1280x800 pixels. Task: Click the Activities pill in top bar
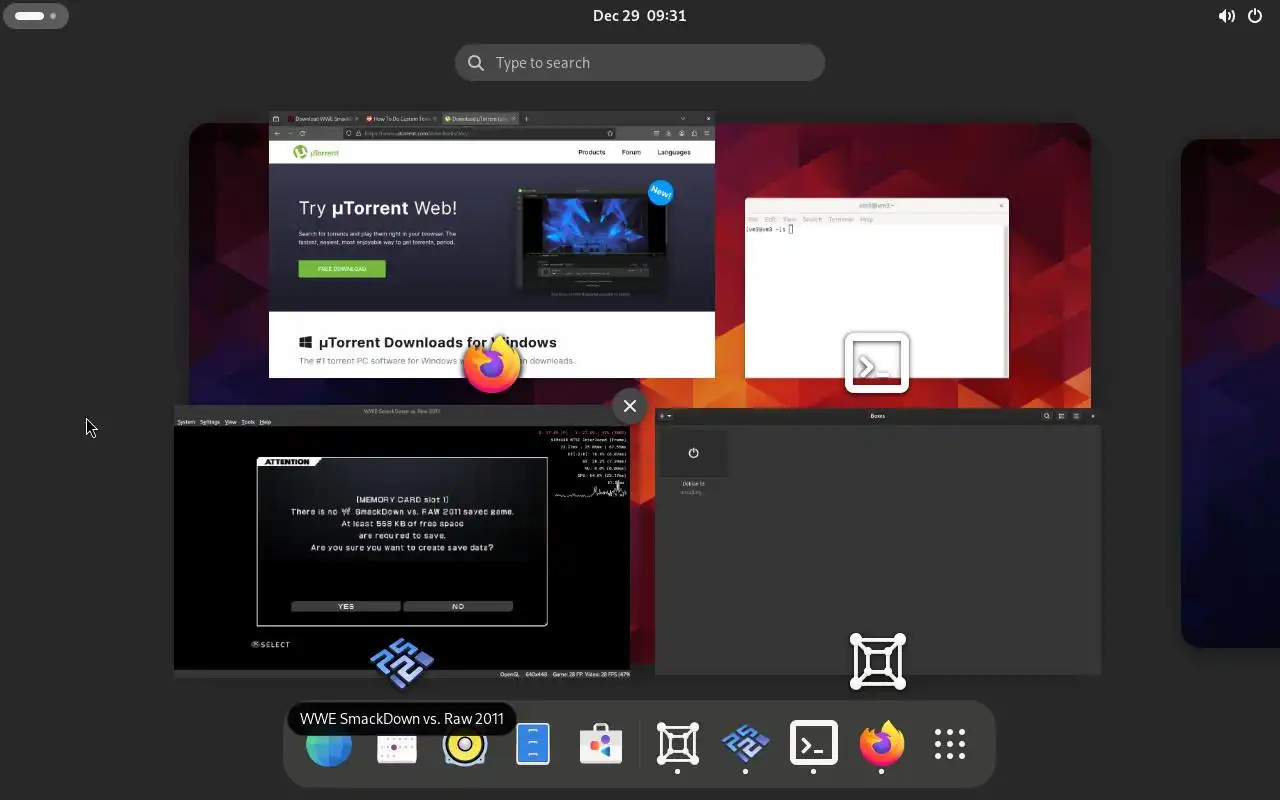click(36, 16)
